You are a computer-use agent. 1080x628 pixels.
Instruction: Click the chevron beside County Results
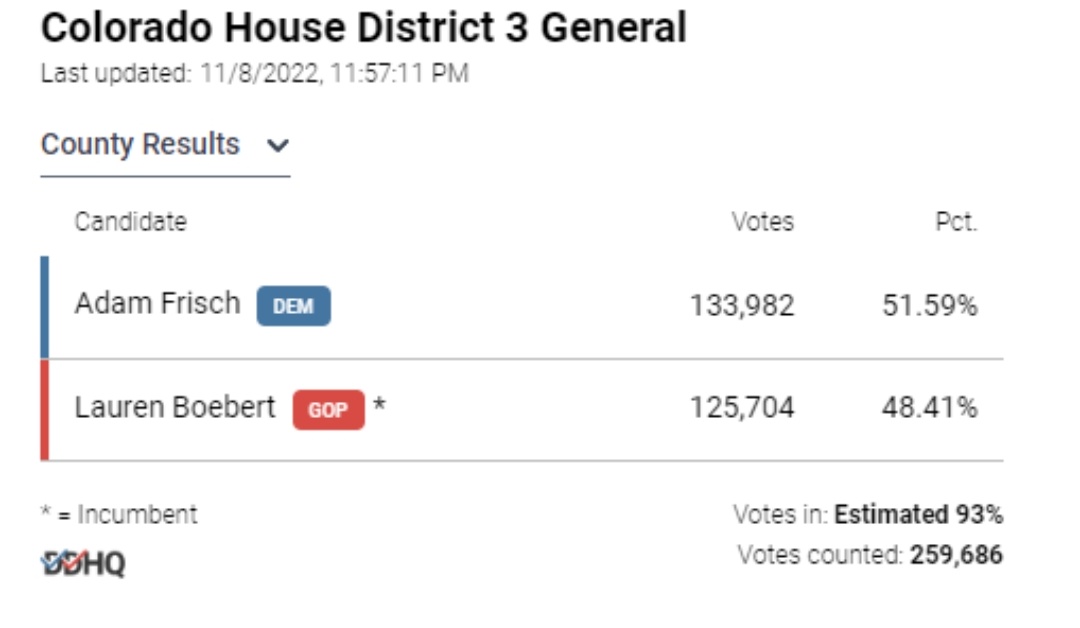pyautogui.click(x=278, y=146)
